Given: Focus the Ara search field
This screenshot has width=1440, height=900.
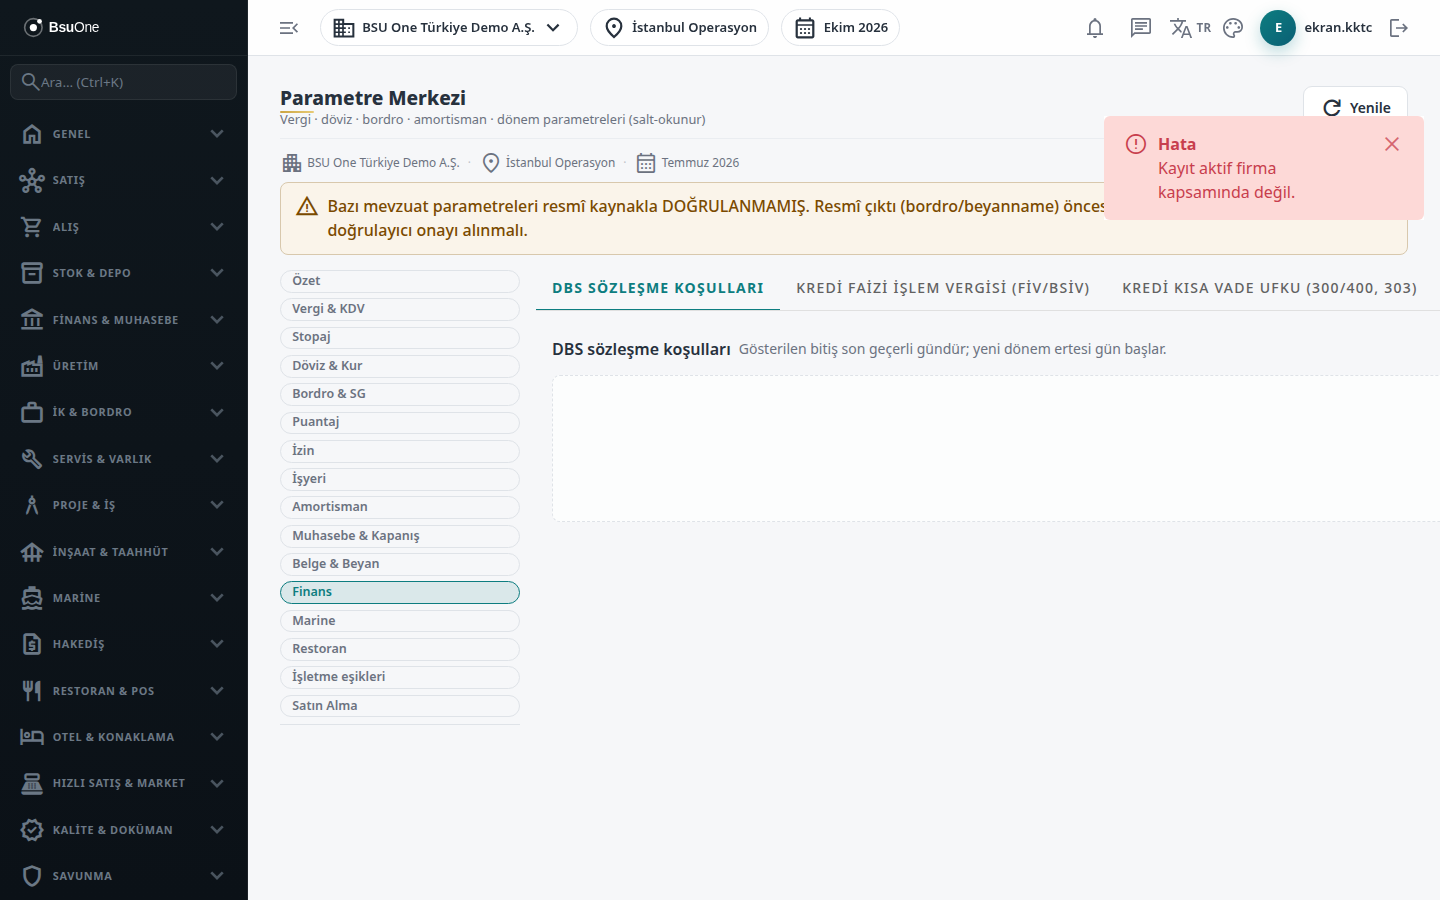Looking at the screenshot, I should pyautogui.click(x=124, y=82).
